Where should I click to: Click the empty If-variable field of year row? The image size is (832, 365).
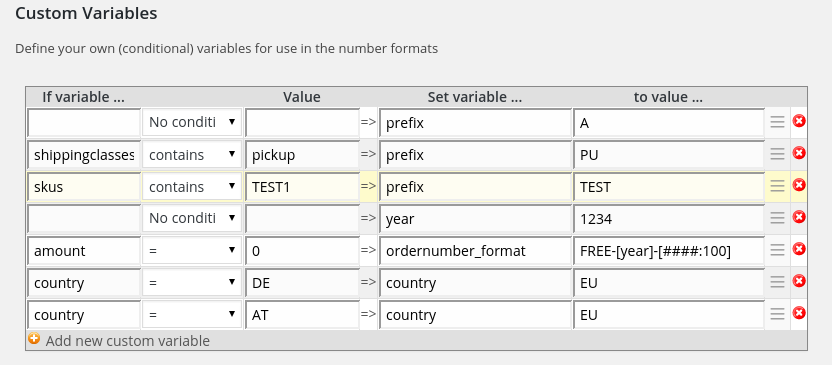tap(84, 218)
